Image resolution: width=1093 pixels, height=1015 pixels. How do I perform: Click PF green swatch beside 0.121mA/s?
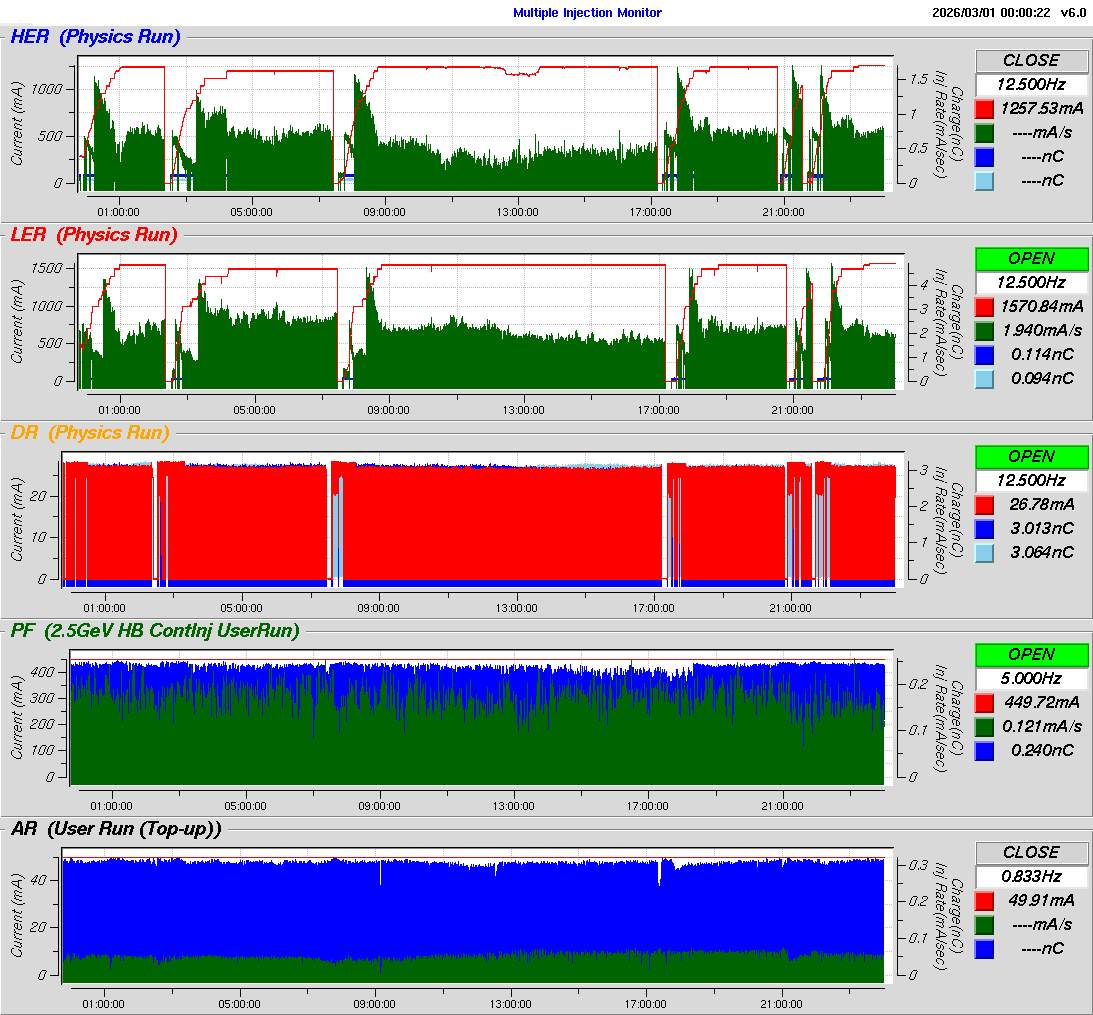click(x=984, y=727)
